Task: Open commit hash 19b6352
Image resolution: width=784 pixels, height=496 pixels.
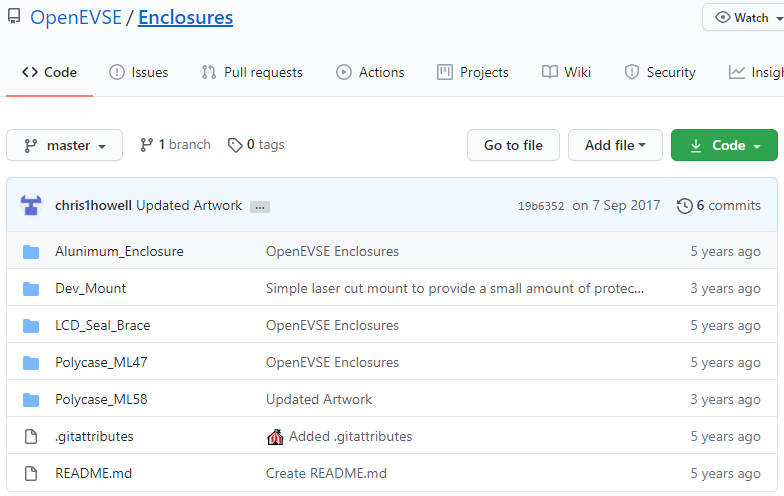Action: pos(540,206)
